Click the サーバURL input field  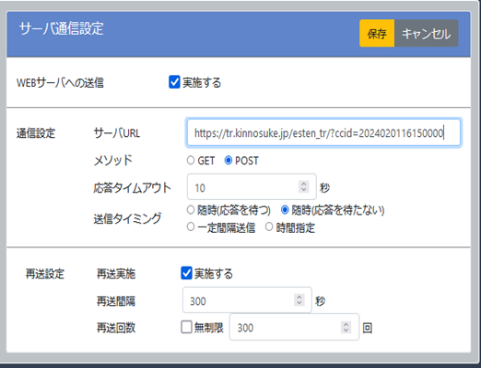[323, 133]
